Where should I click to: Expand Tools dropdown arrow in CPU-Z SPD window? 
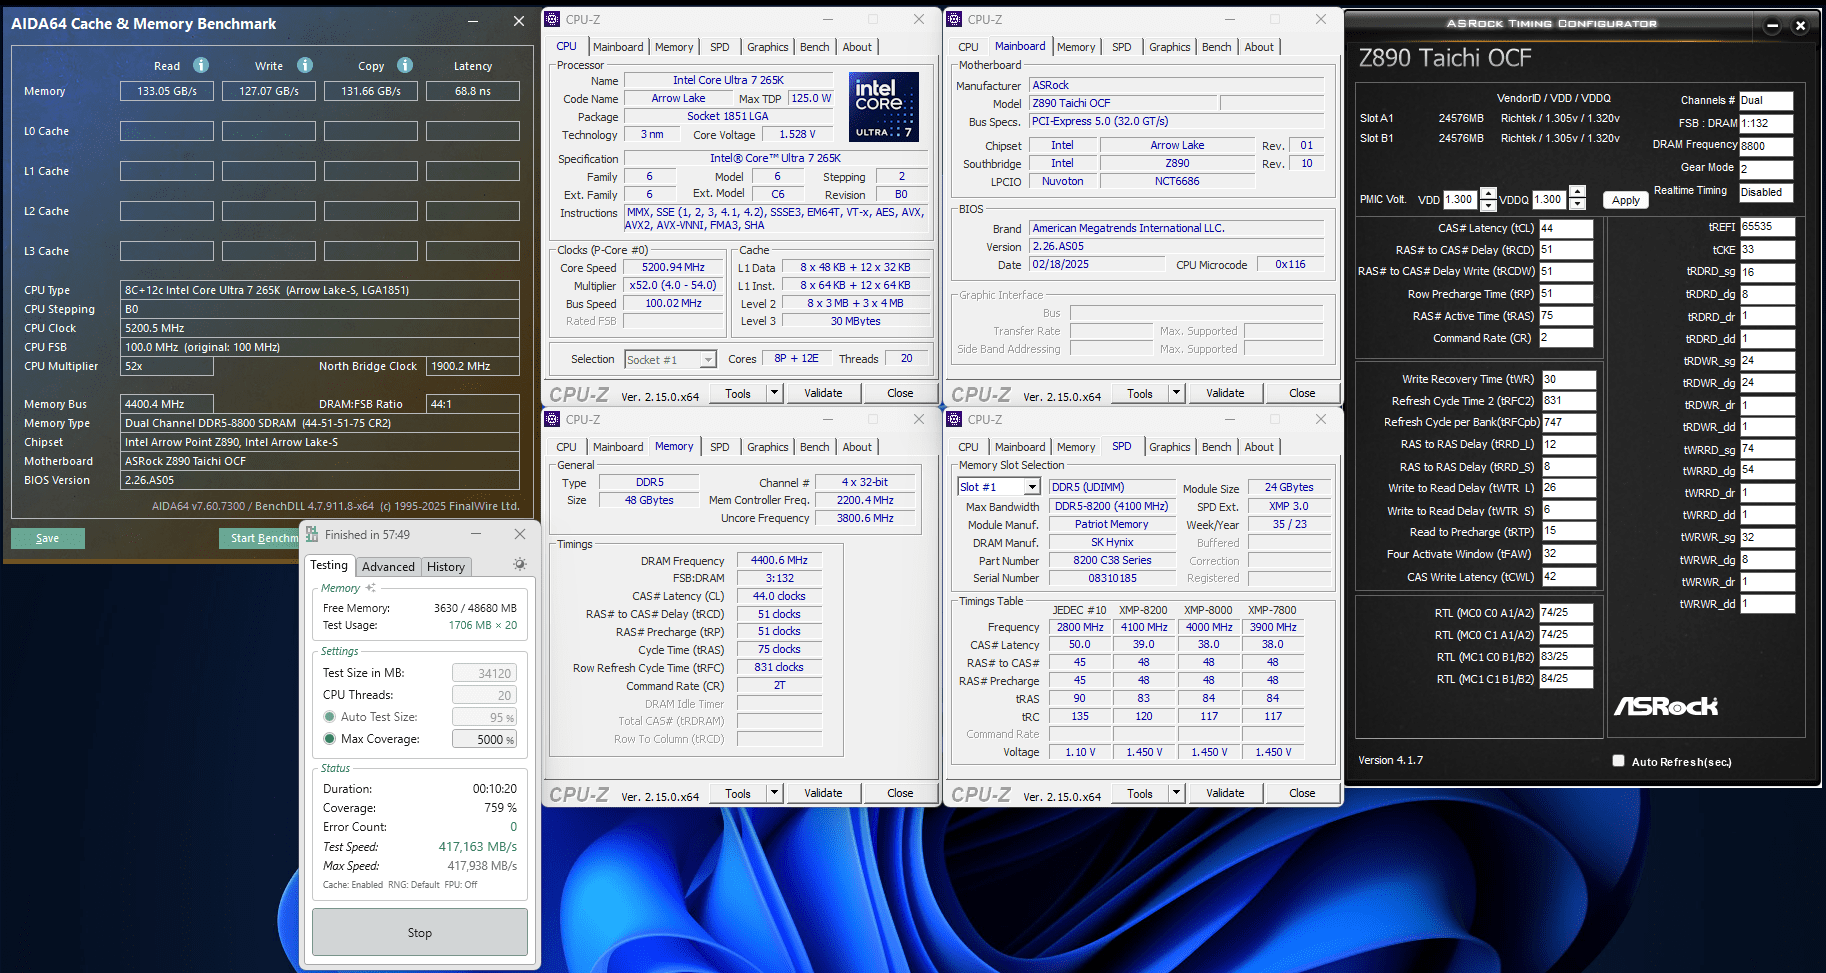click(1176, 793)
